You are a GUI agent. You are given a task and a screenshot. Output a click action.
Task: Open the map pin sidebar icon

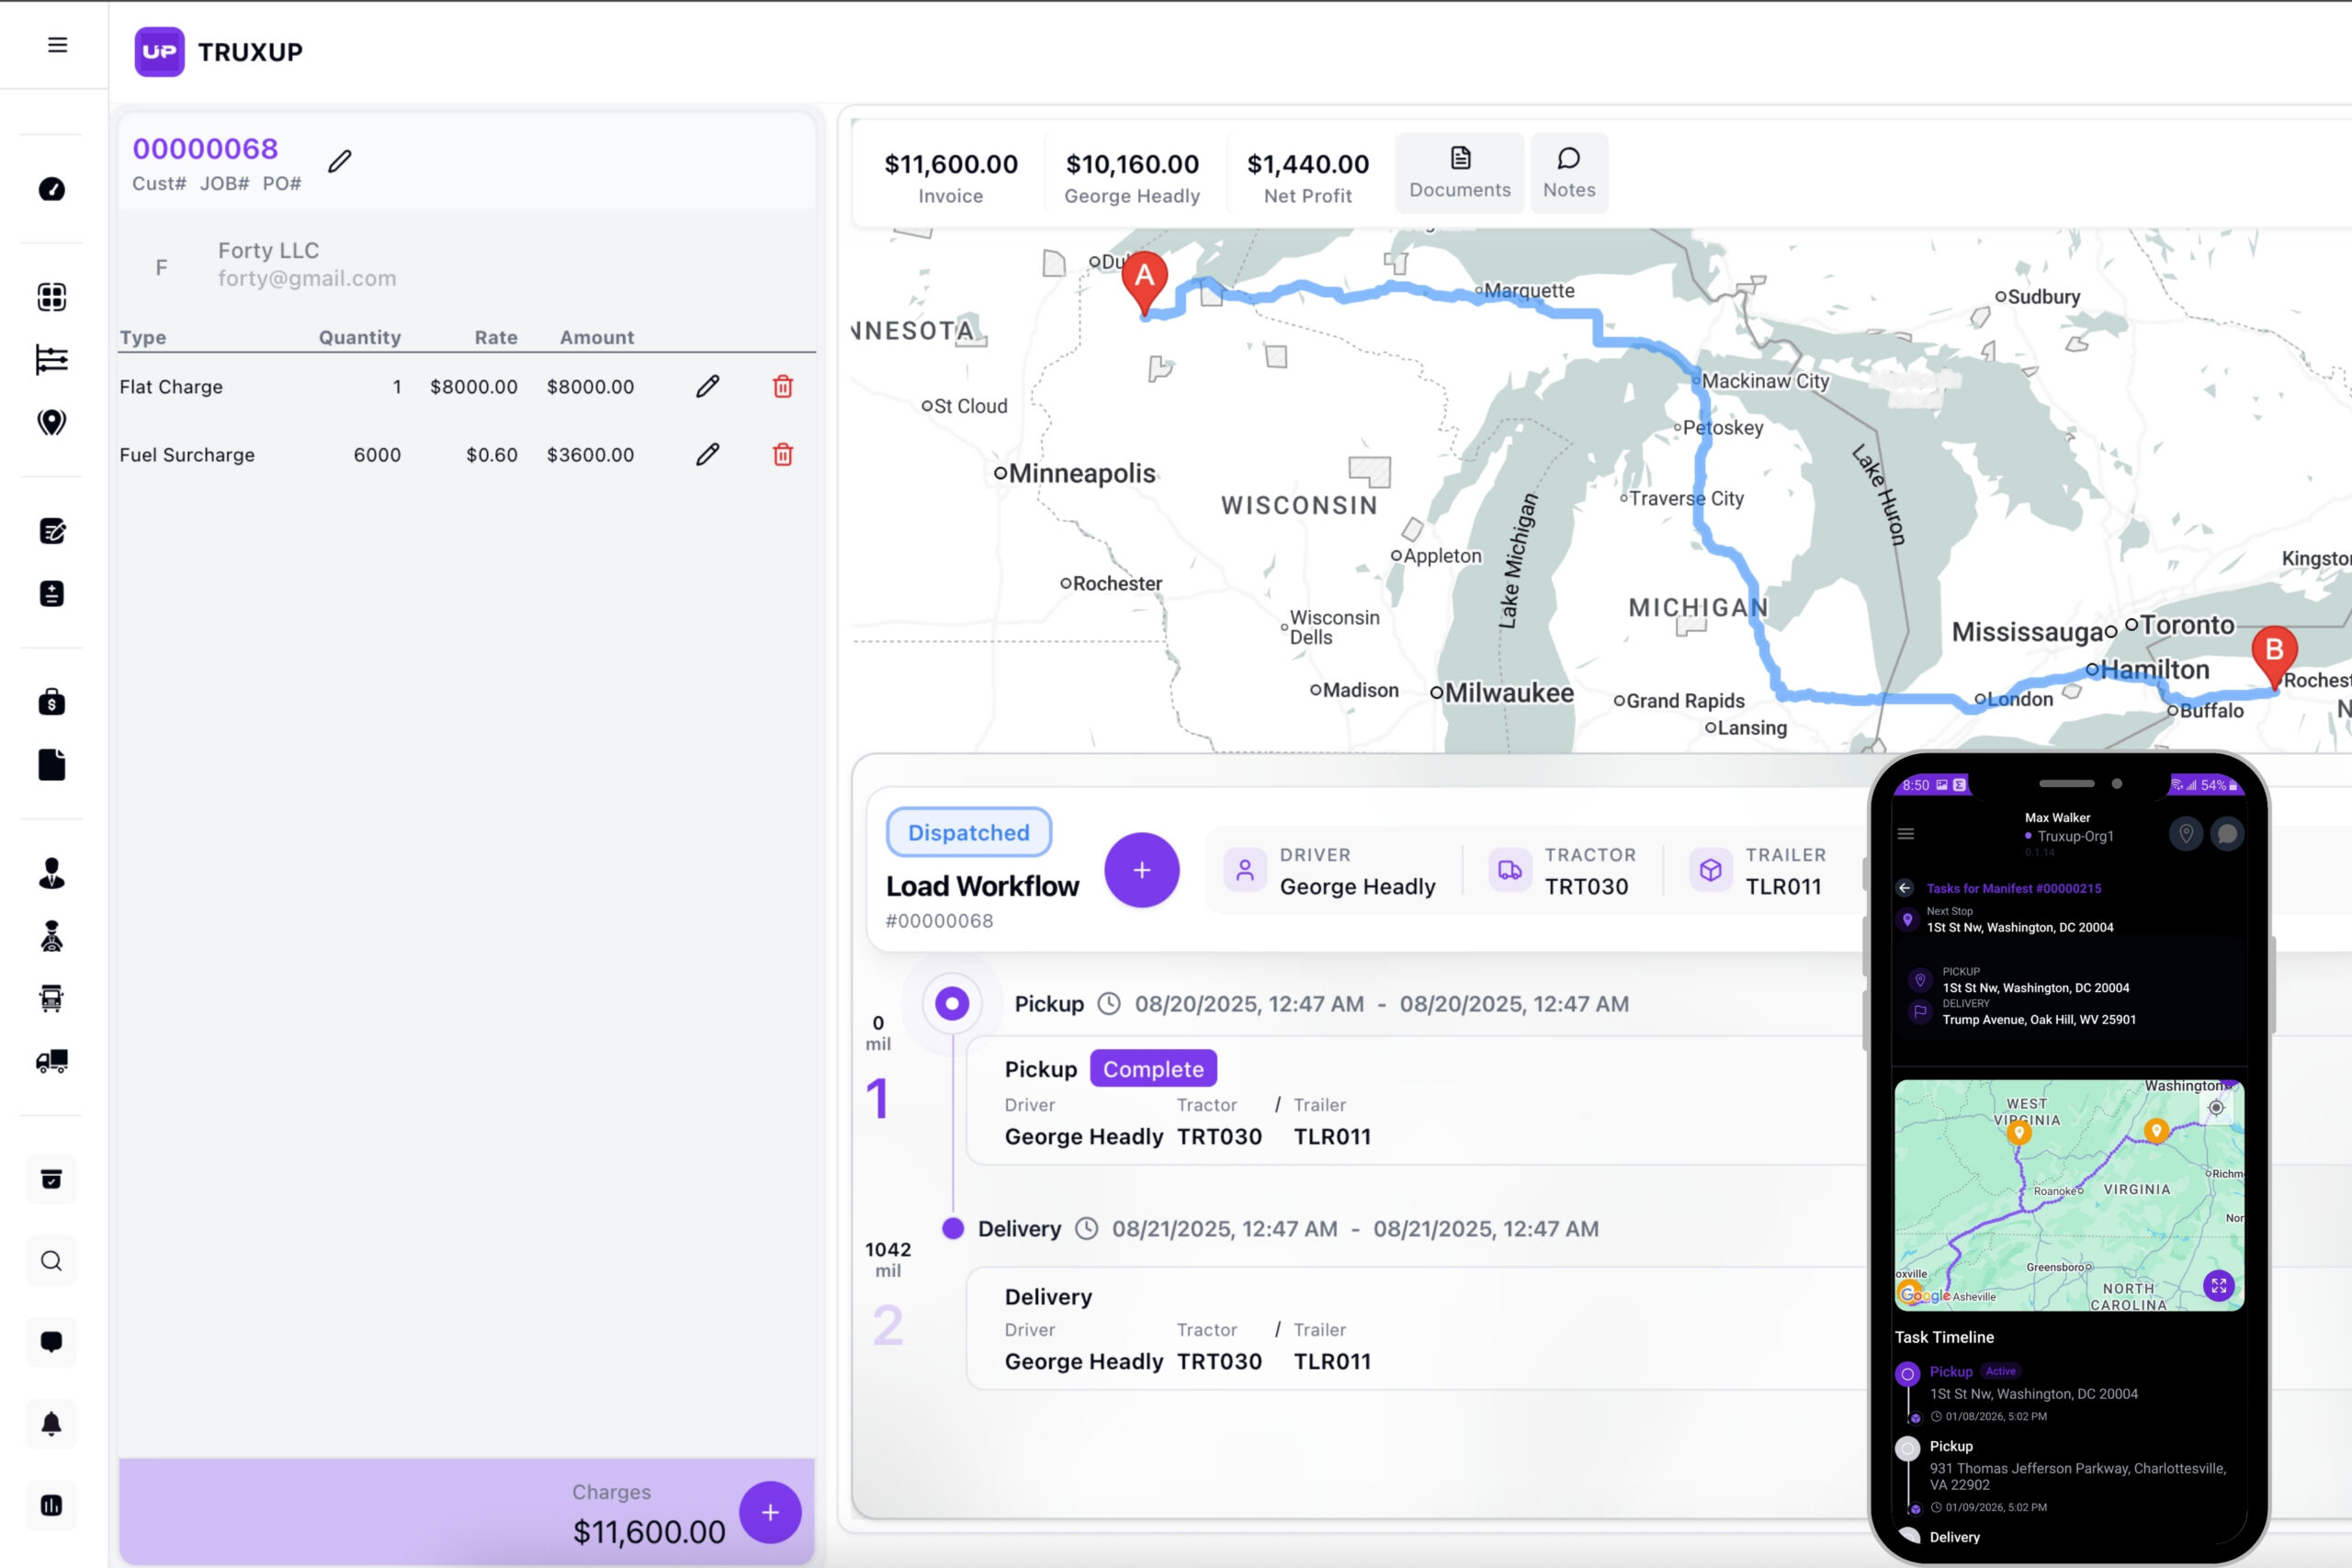52,422
